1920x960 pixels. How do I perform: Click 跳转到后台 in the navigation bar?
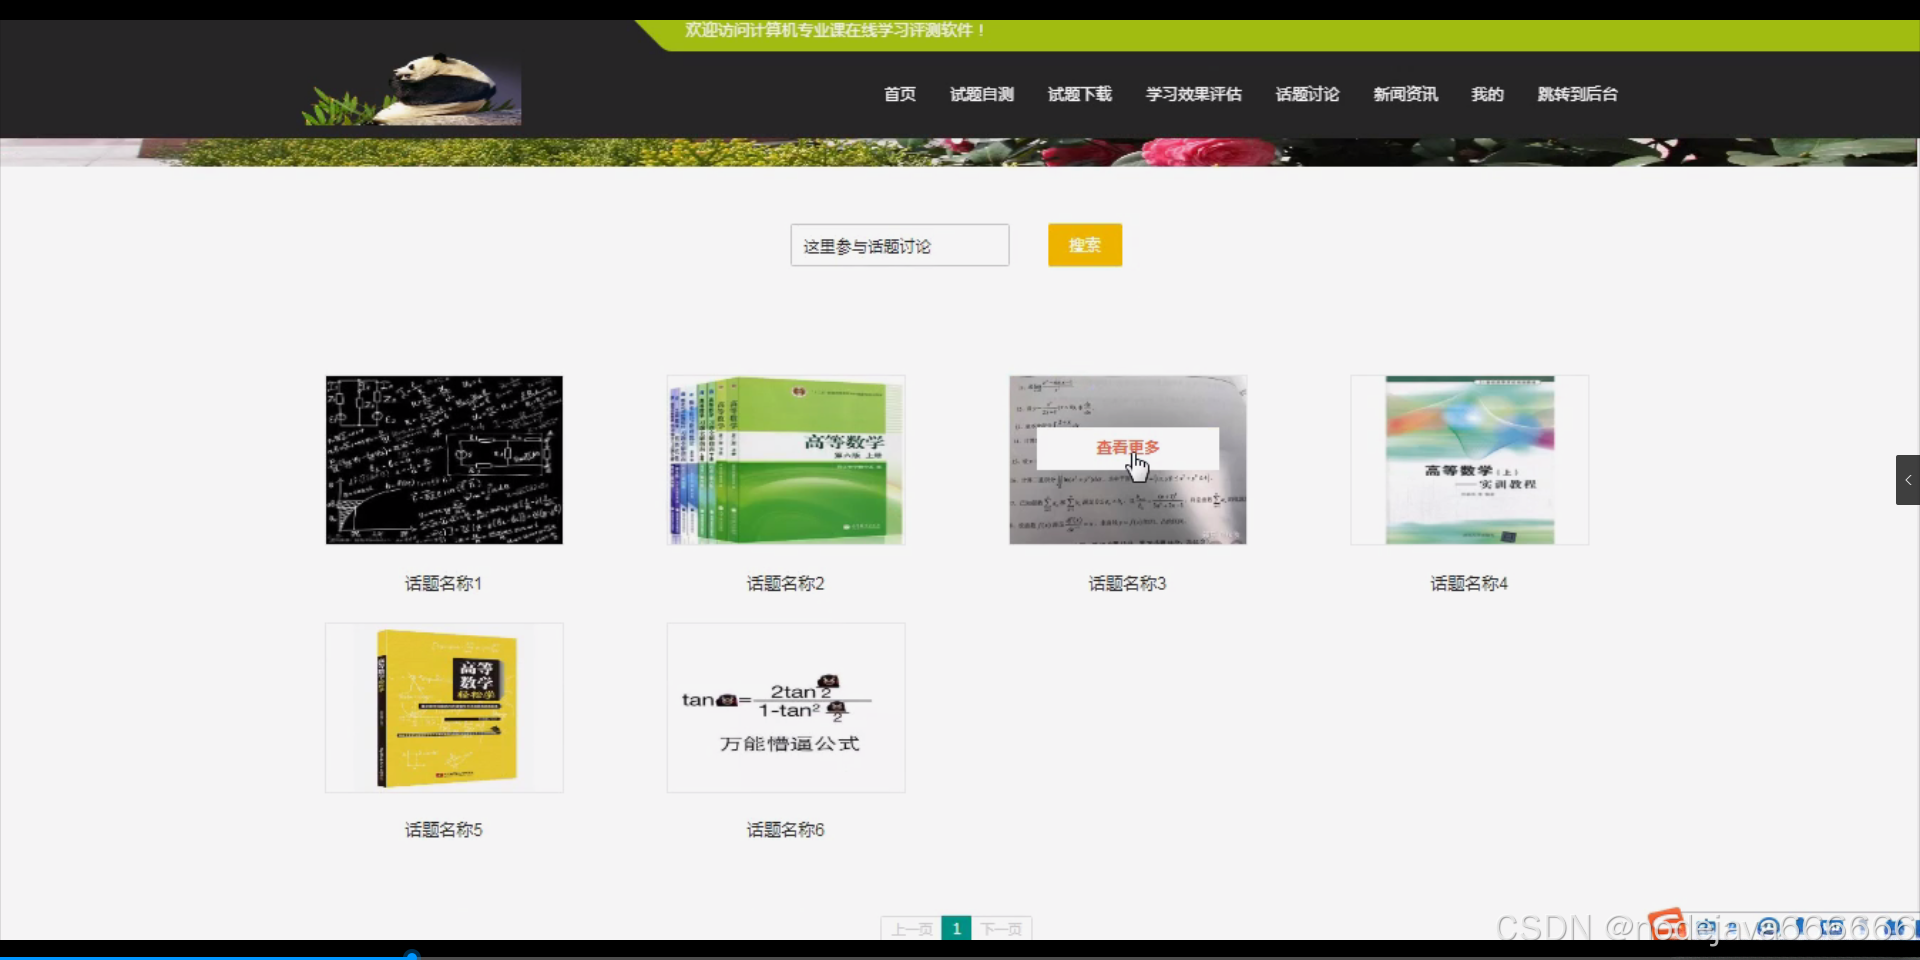pyautogui.click(x=1577, y=94)
